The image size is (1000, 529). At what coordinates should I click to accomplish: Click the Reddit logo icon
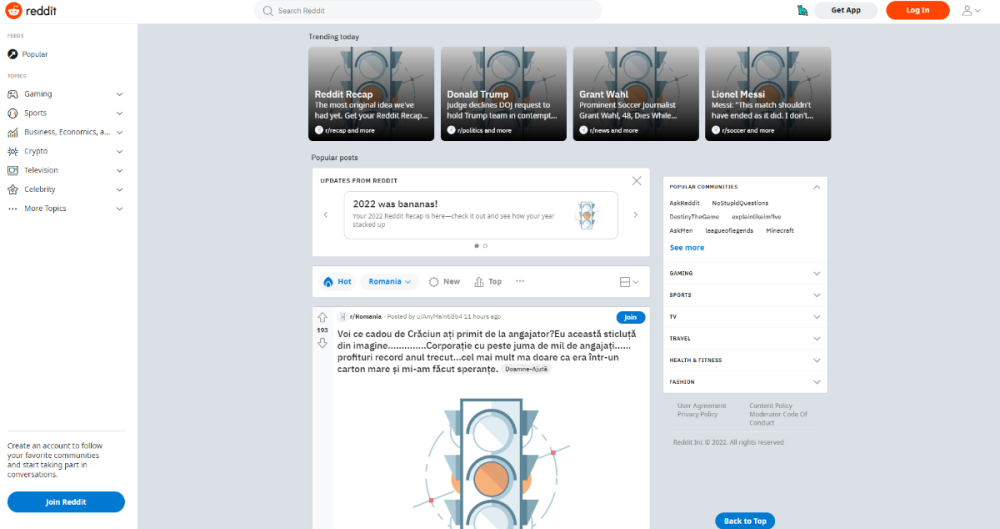(x=13, y=10)
